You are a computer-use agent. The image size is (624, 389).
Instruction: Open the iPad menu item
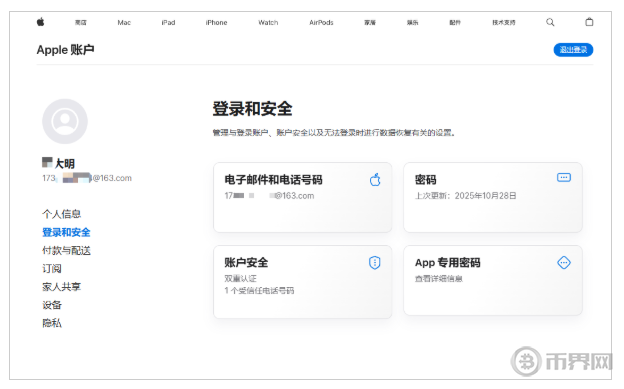tap(168, 23)
